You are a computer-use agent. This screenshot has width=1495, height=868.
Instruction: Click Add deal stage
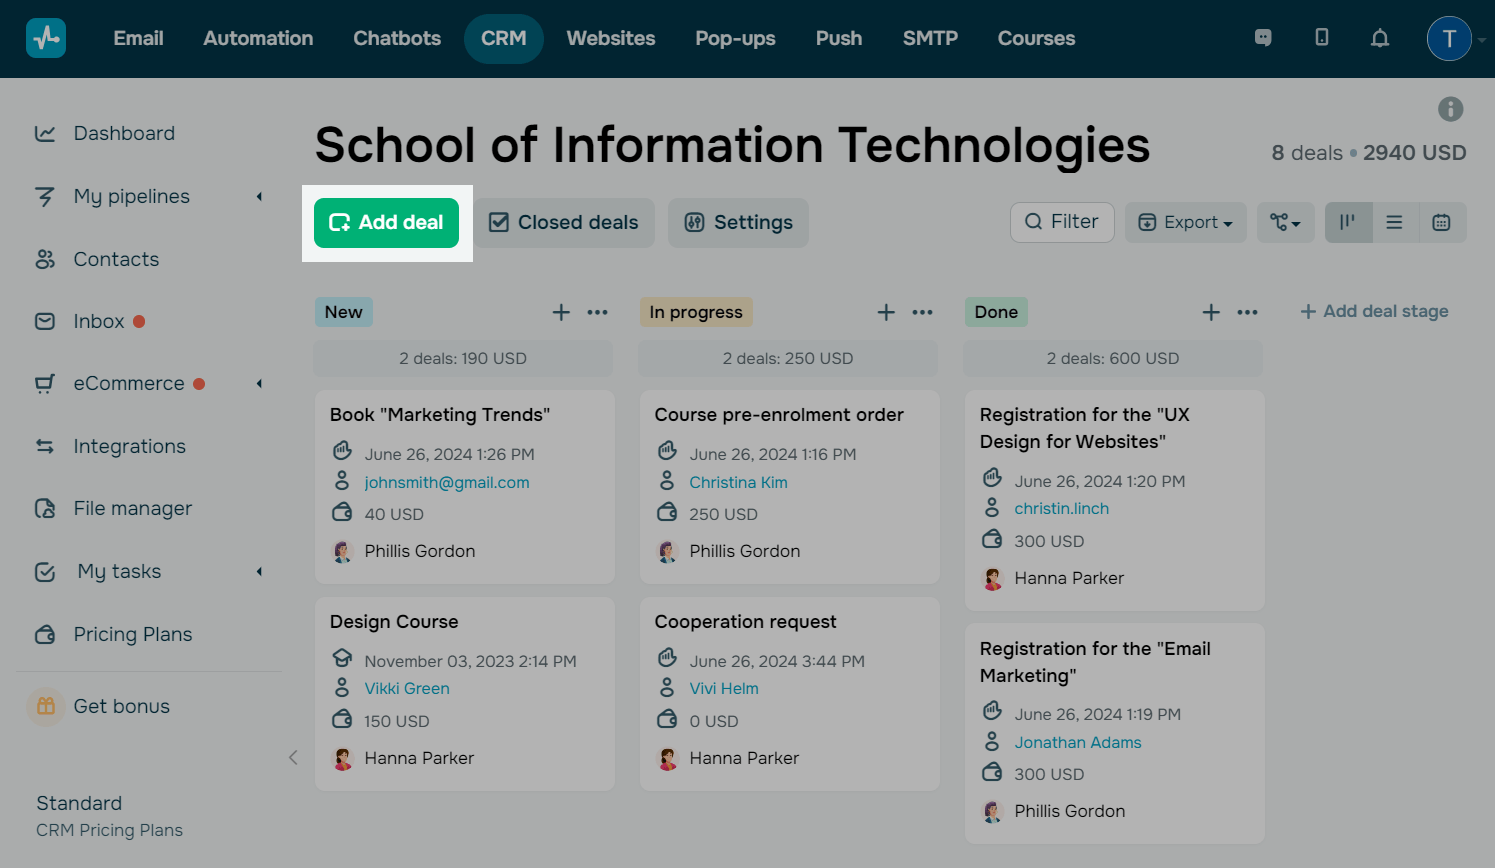[1374, 311]
